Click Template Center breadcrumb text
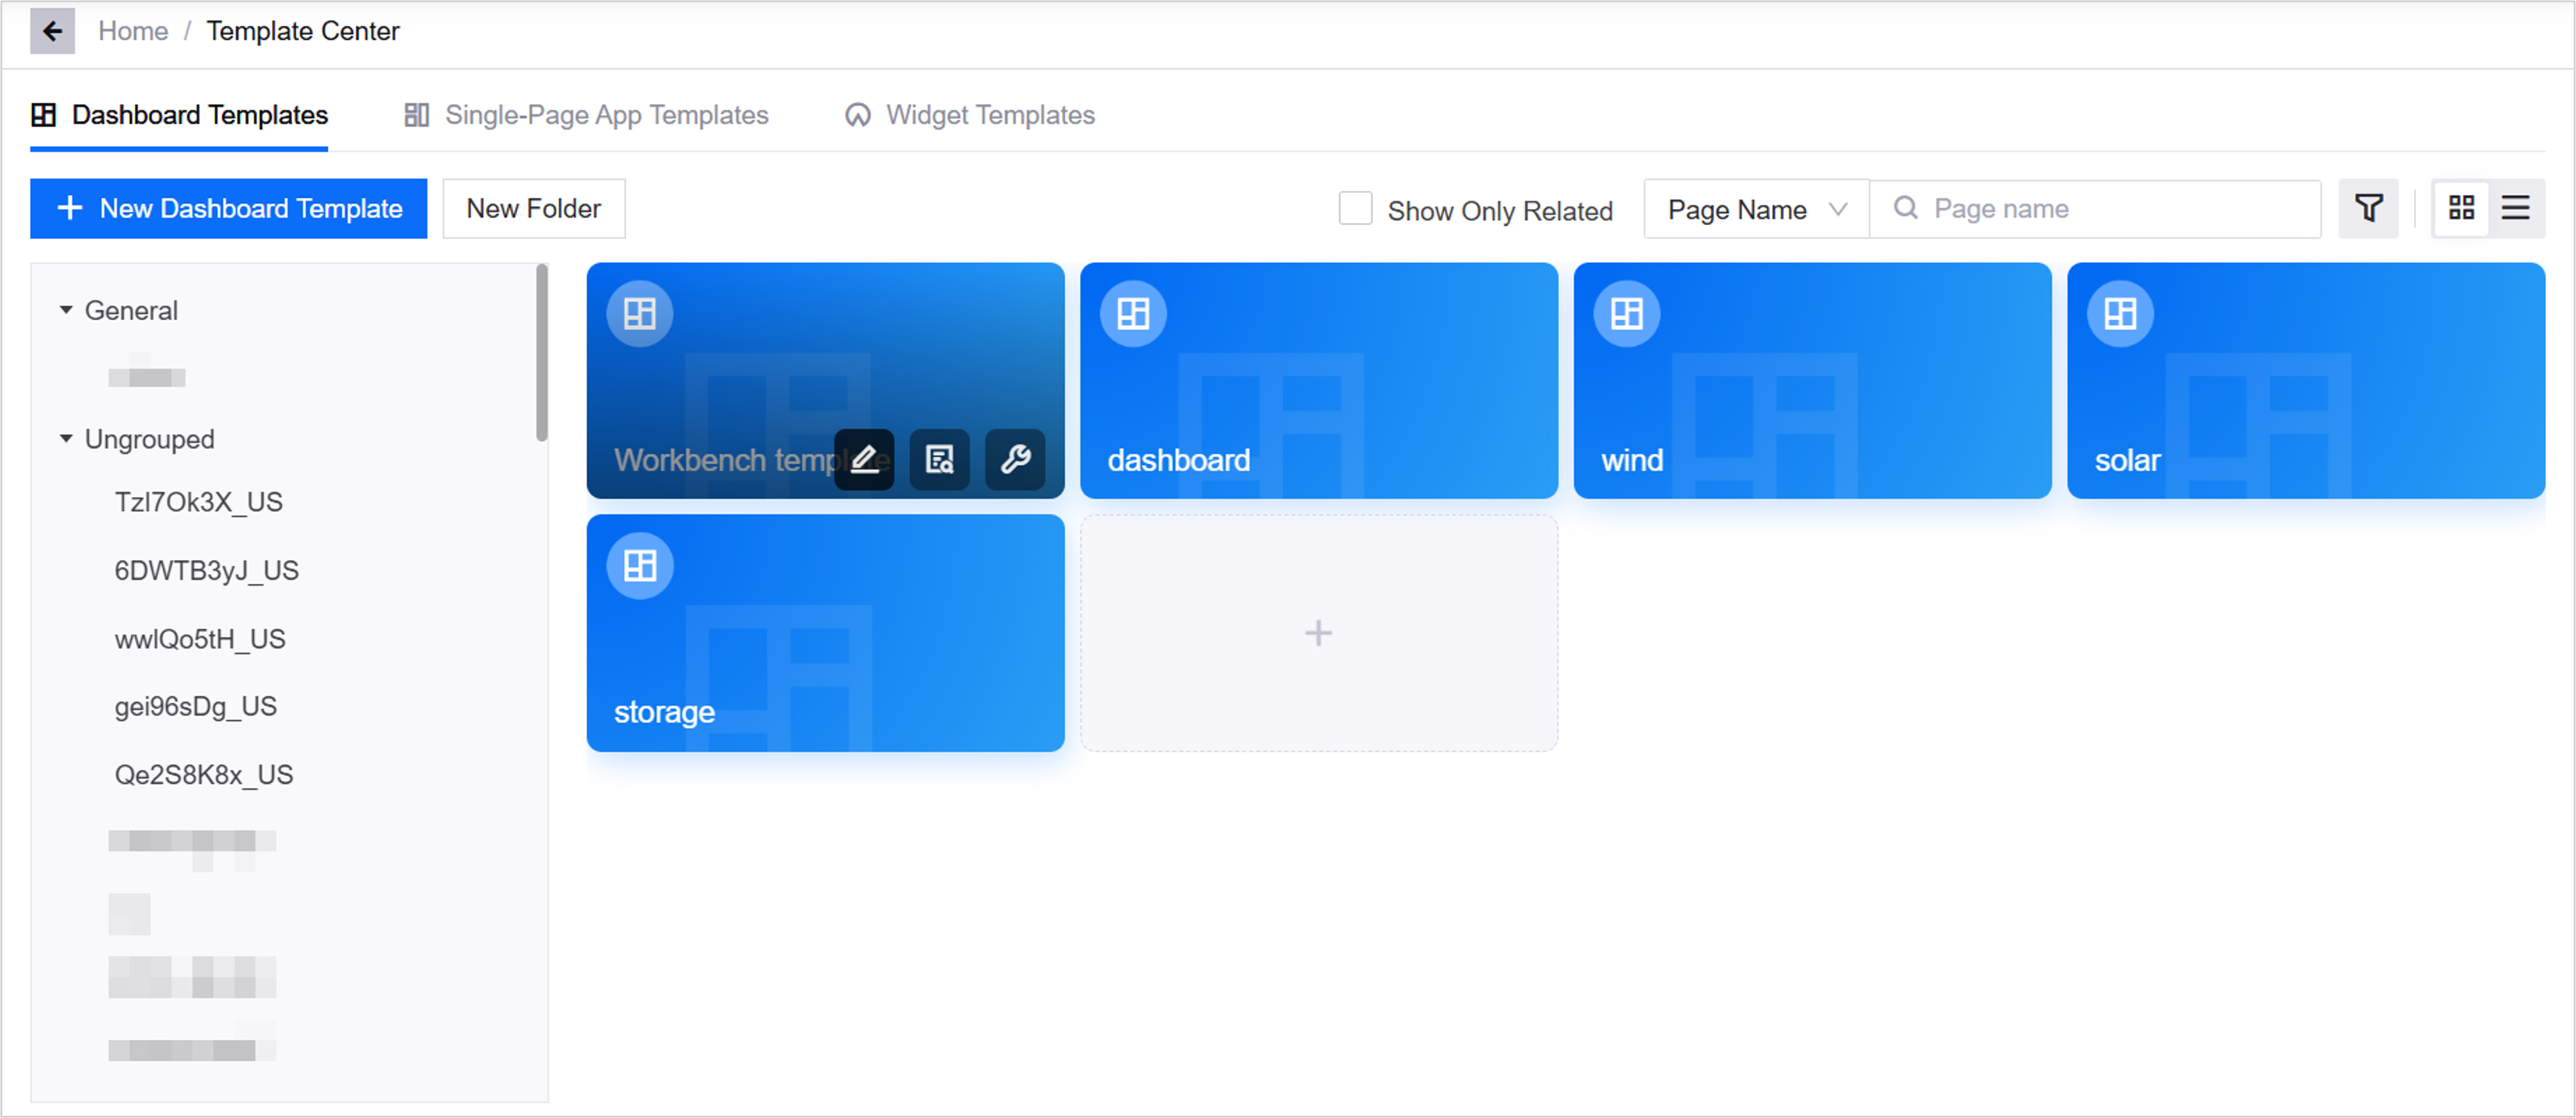 303,31
